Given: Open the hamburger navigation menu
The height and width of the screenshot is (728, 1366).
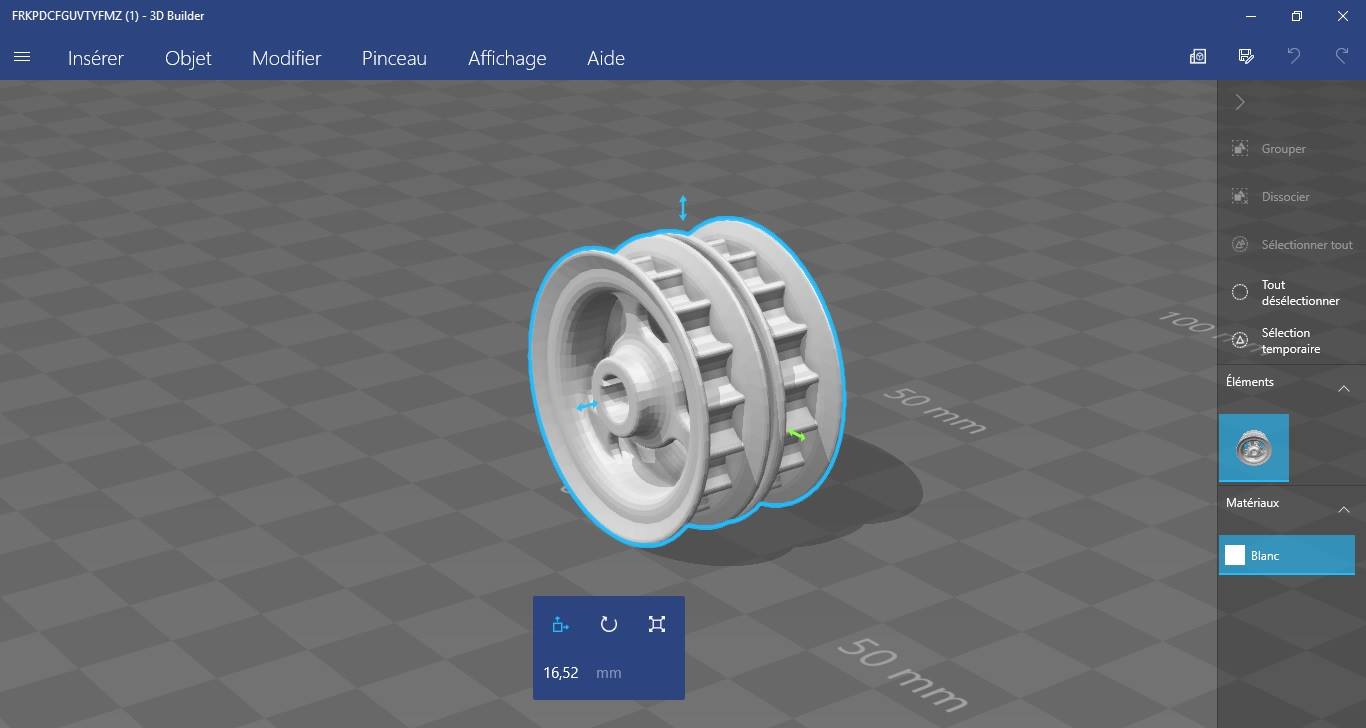Looking at the screenshot, I should [x=22, y=57].
